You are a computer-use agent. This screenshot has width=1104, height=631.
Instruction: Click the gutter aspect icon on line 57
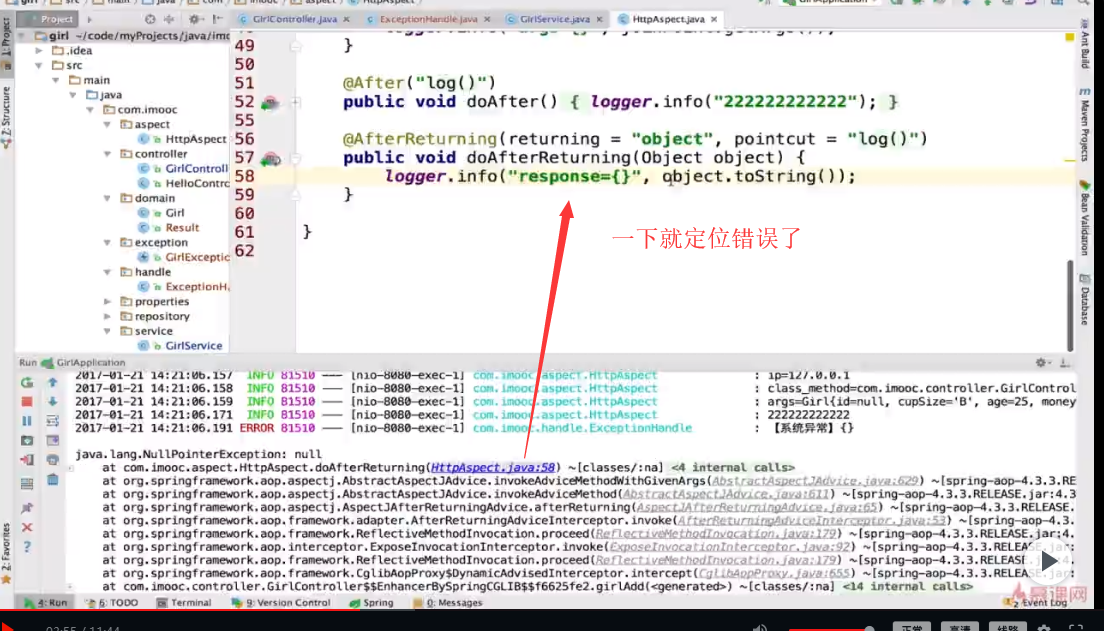coord(270,160)
